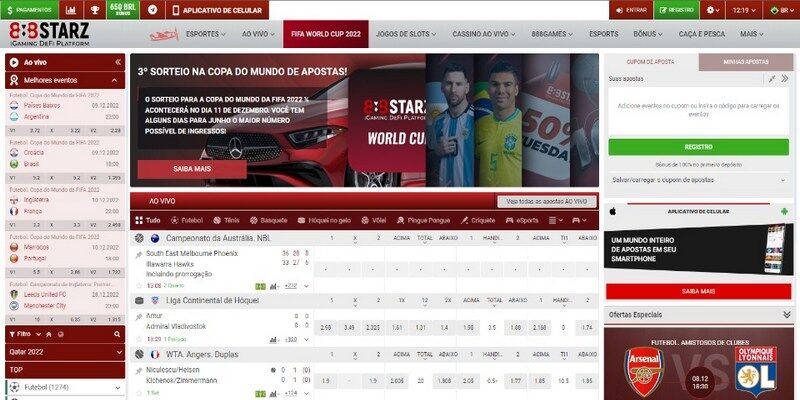Expand Salvar/carregar o cupom de apostas
This screenshot has height=400, width=800.
click(x=698, y=180)
